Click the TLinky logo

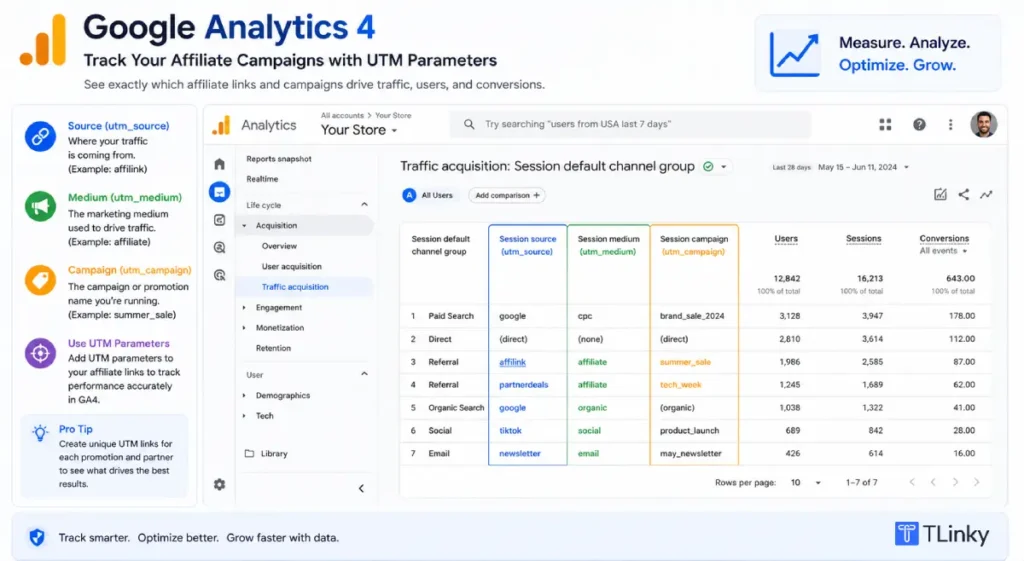pos(941,534)
